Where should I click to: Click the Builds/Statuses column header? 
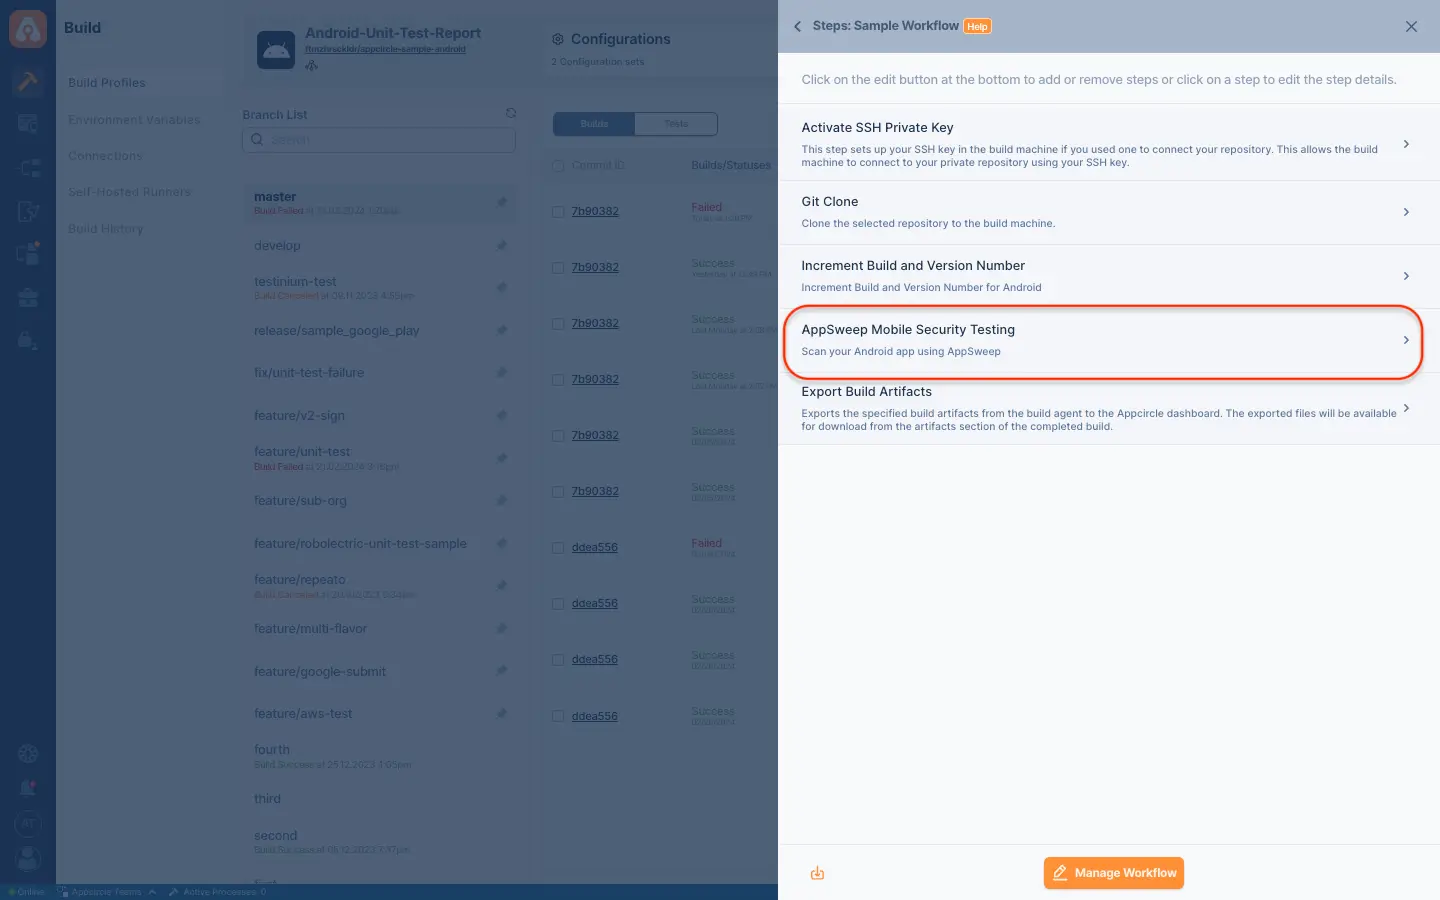point(731,165)
